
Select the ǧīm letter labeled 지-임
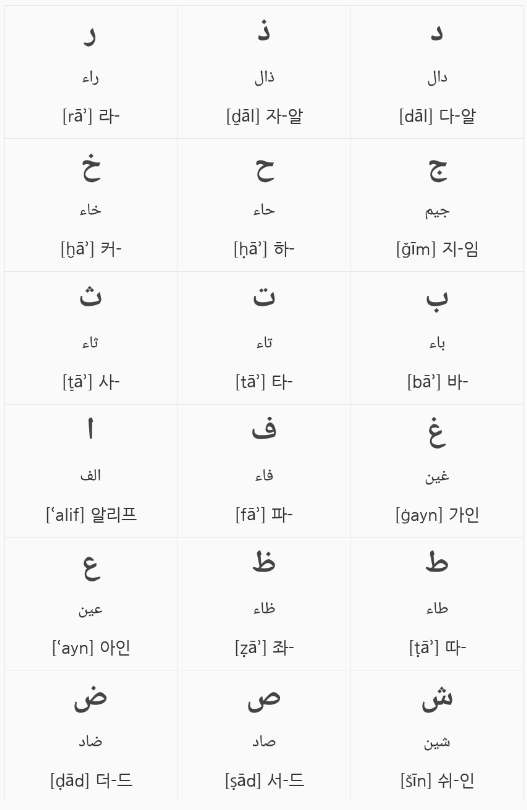click(437, 205)
